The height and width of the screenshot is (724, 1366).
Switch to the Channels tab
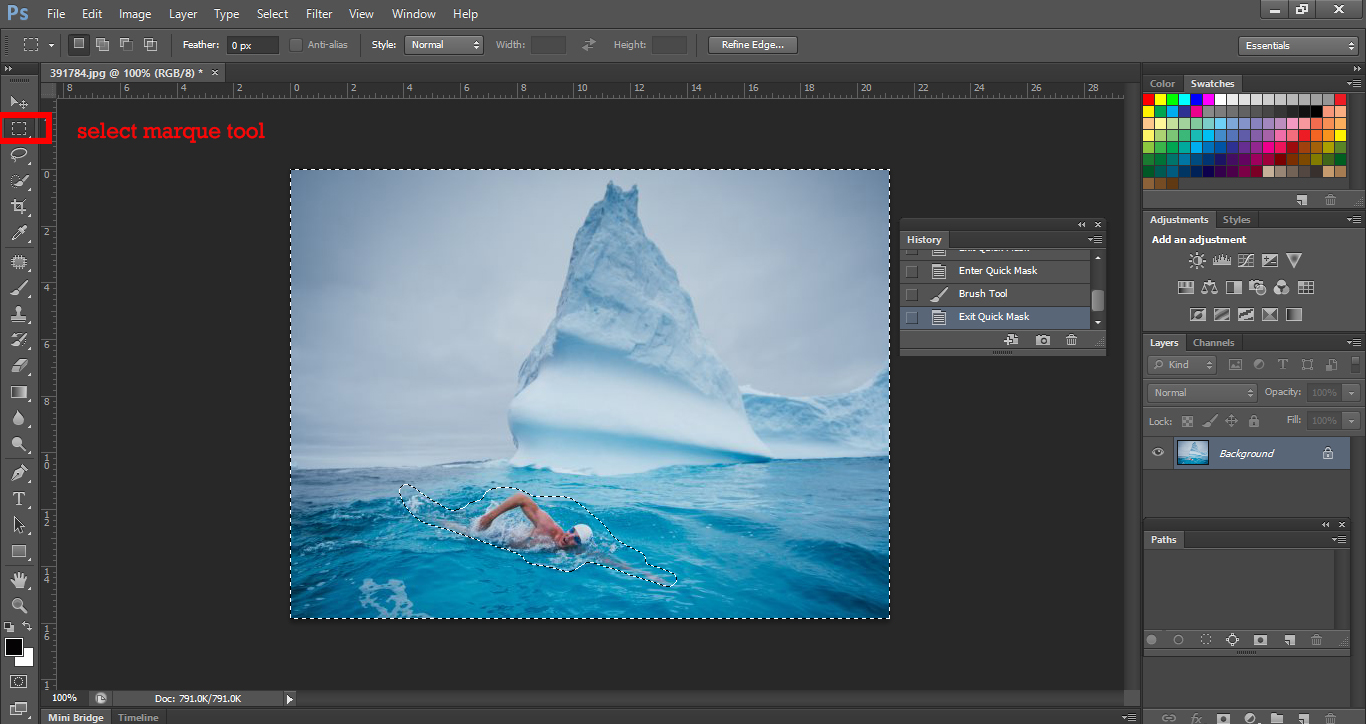pos(1213,343)
